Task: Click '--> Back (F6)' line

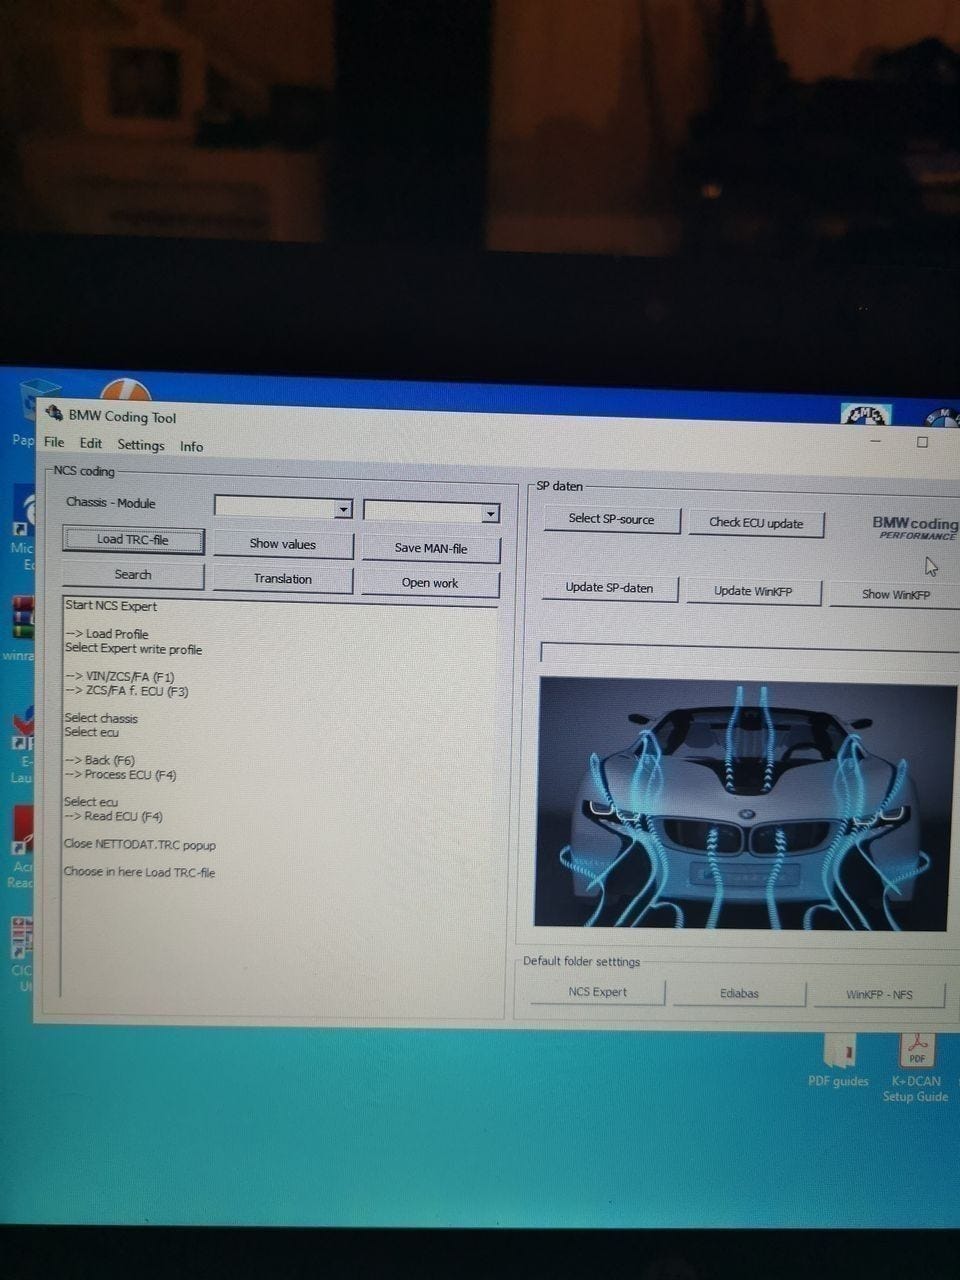Action: point(100,760)
